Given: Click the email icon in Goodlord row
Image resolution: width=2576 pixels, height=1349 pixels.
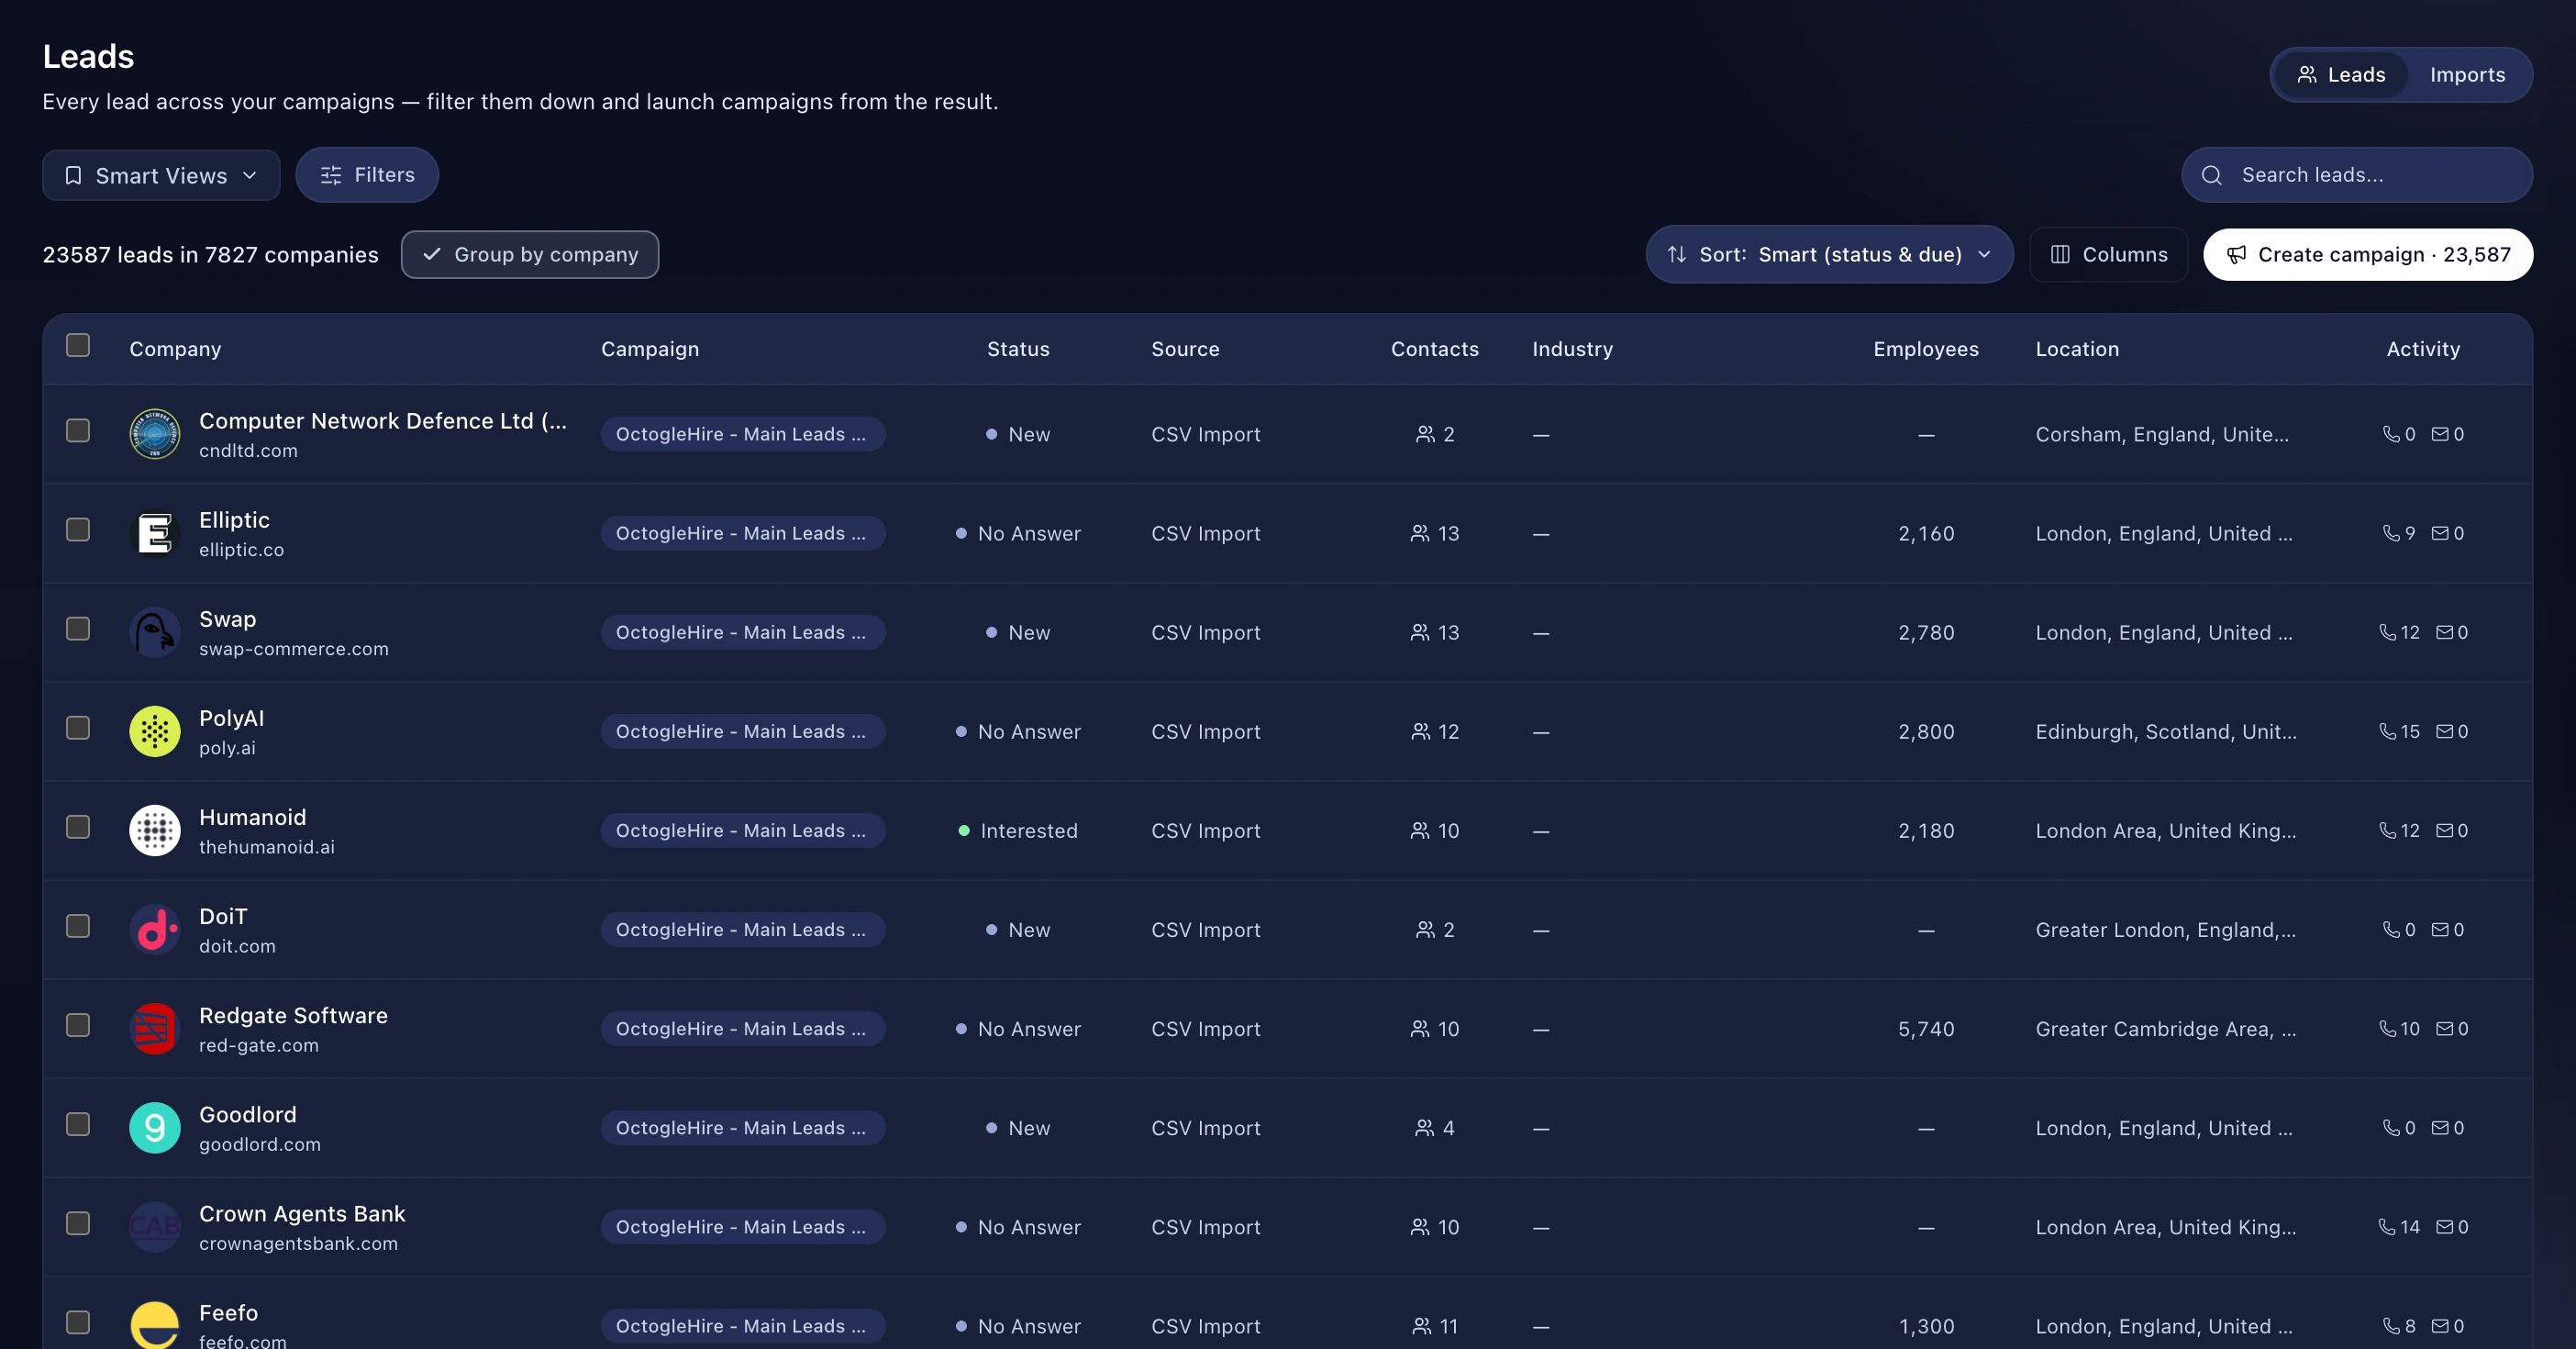Looking at the screenshot, I should pos(2440,1127).
